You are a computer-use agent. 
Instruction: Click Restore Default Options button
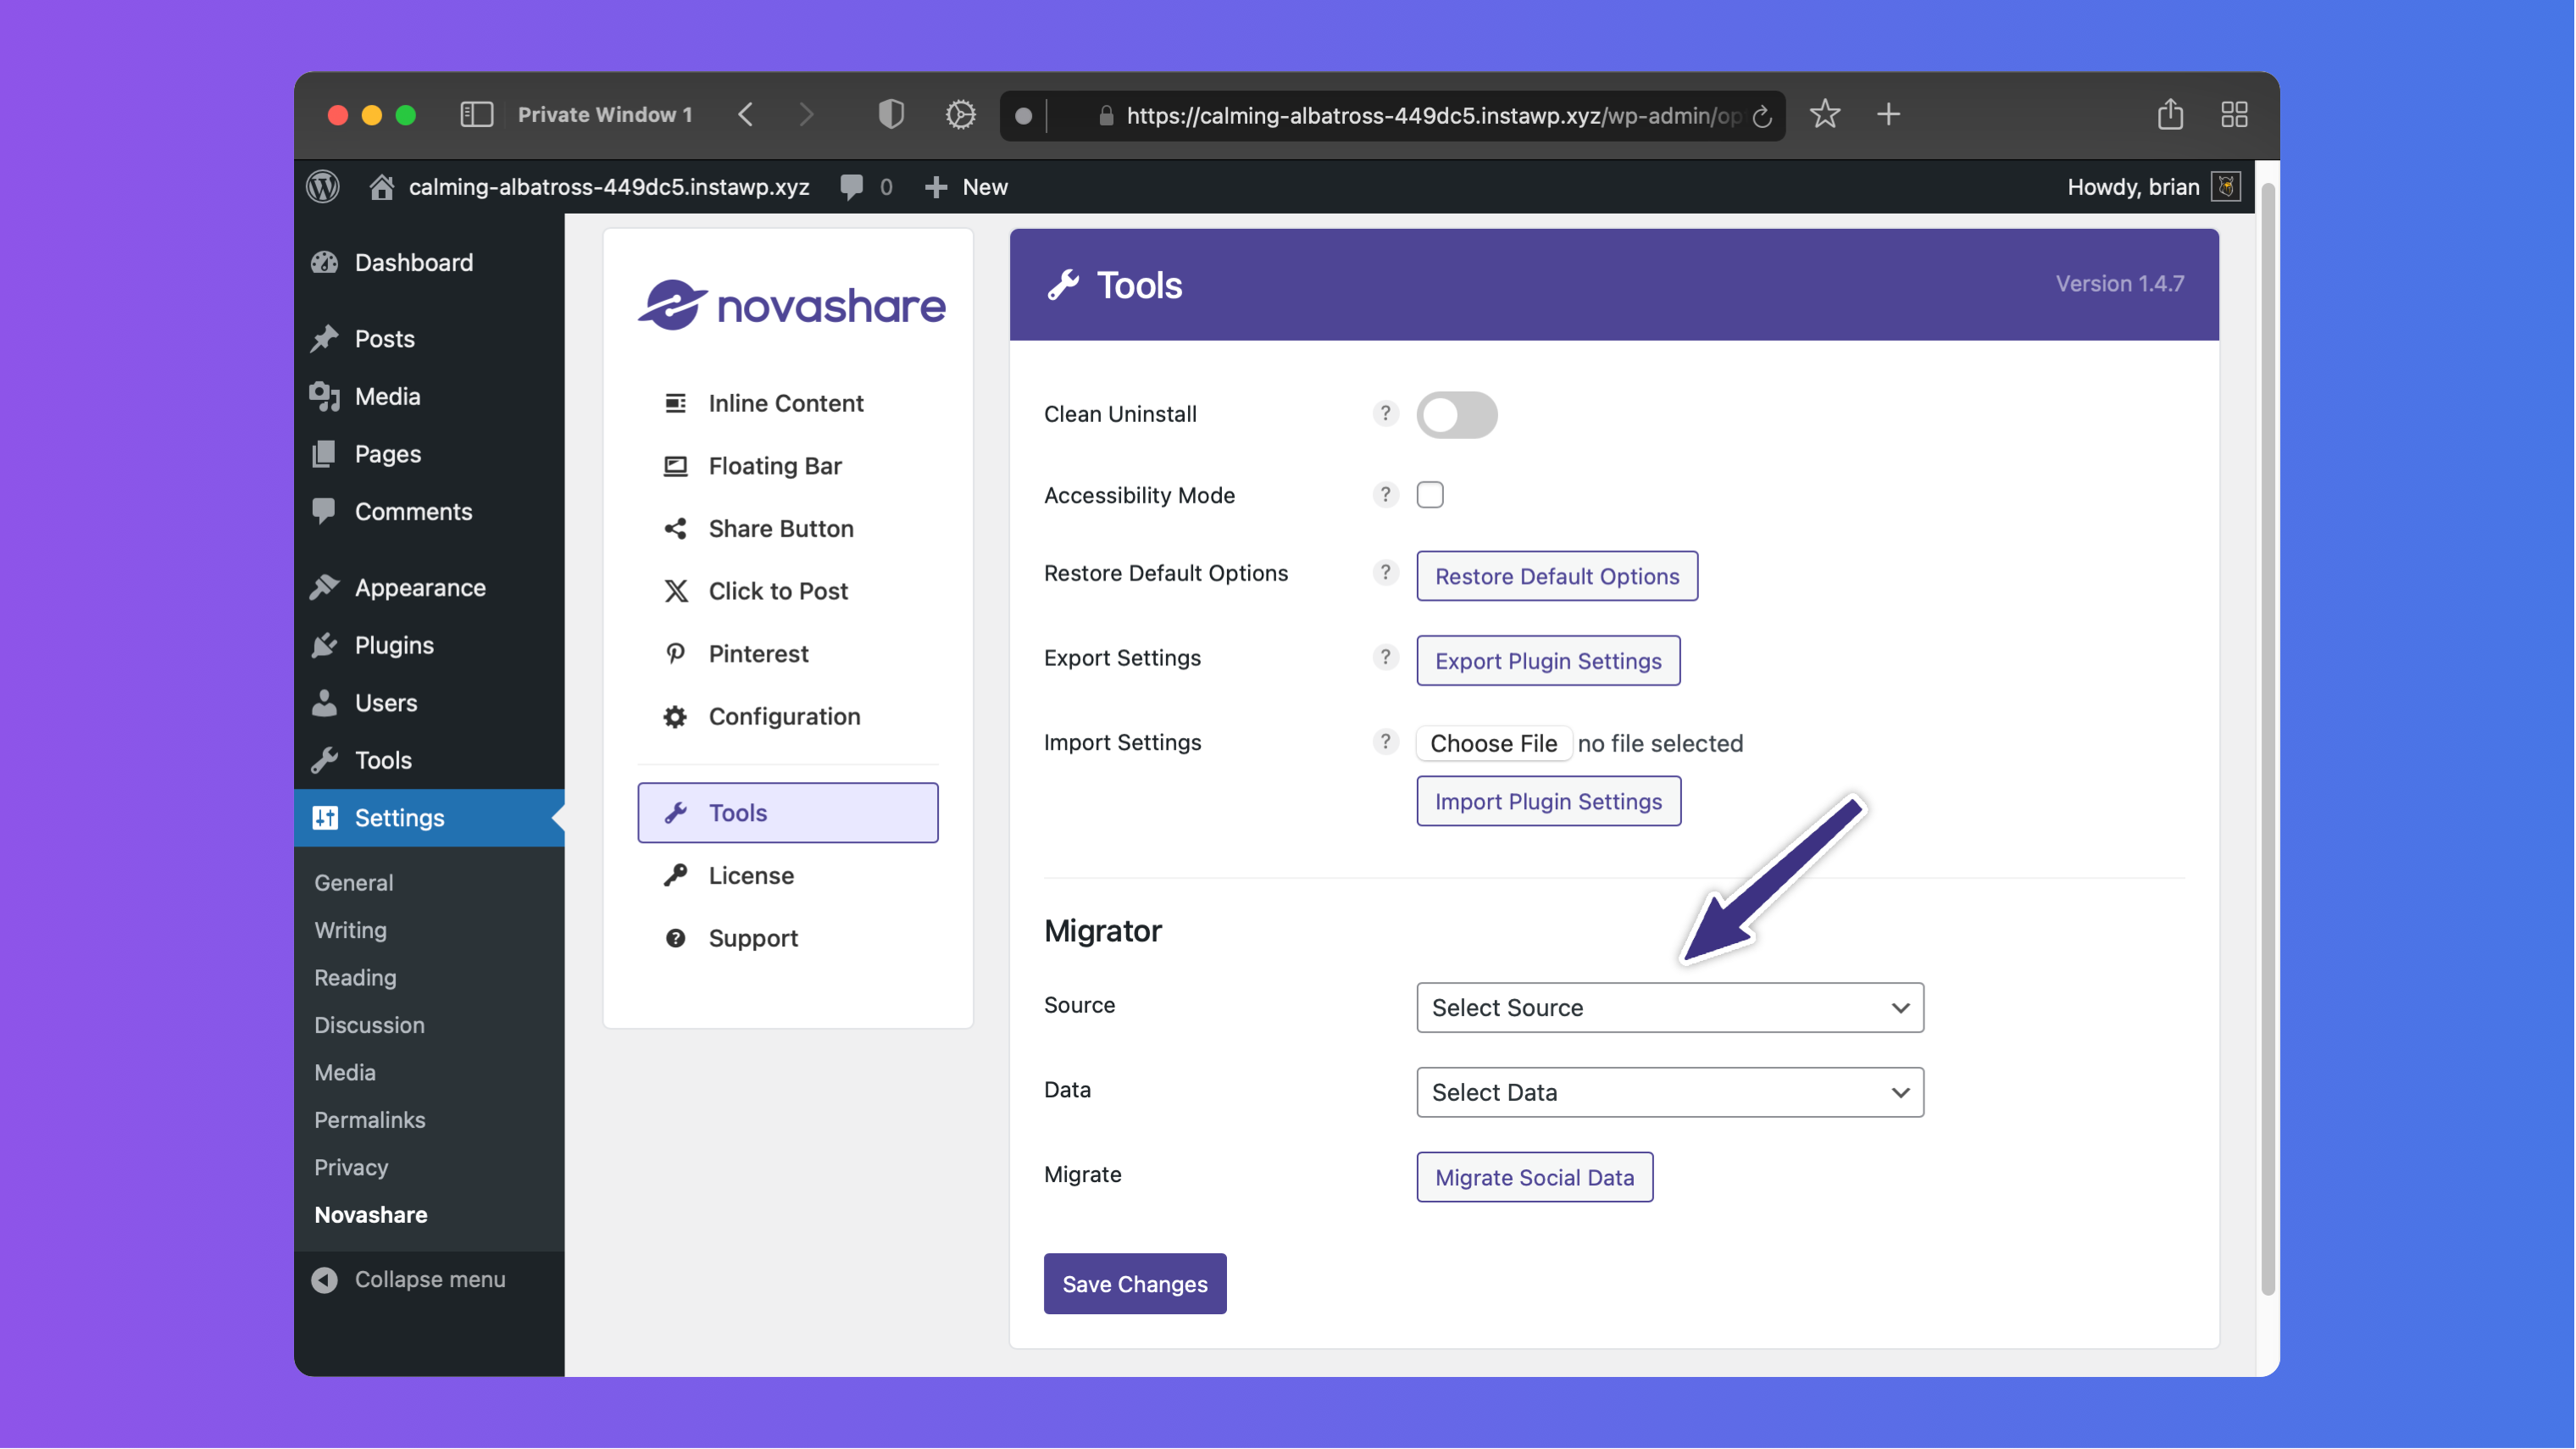click(x=1557, y=576)
